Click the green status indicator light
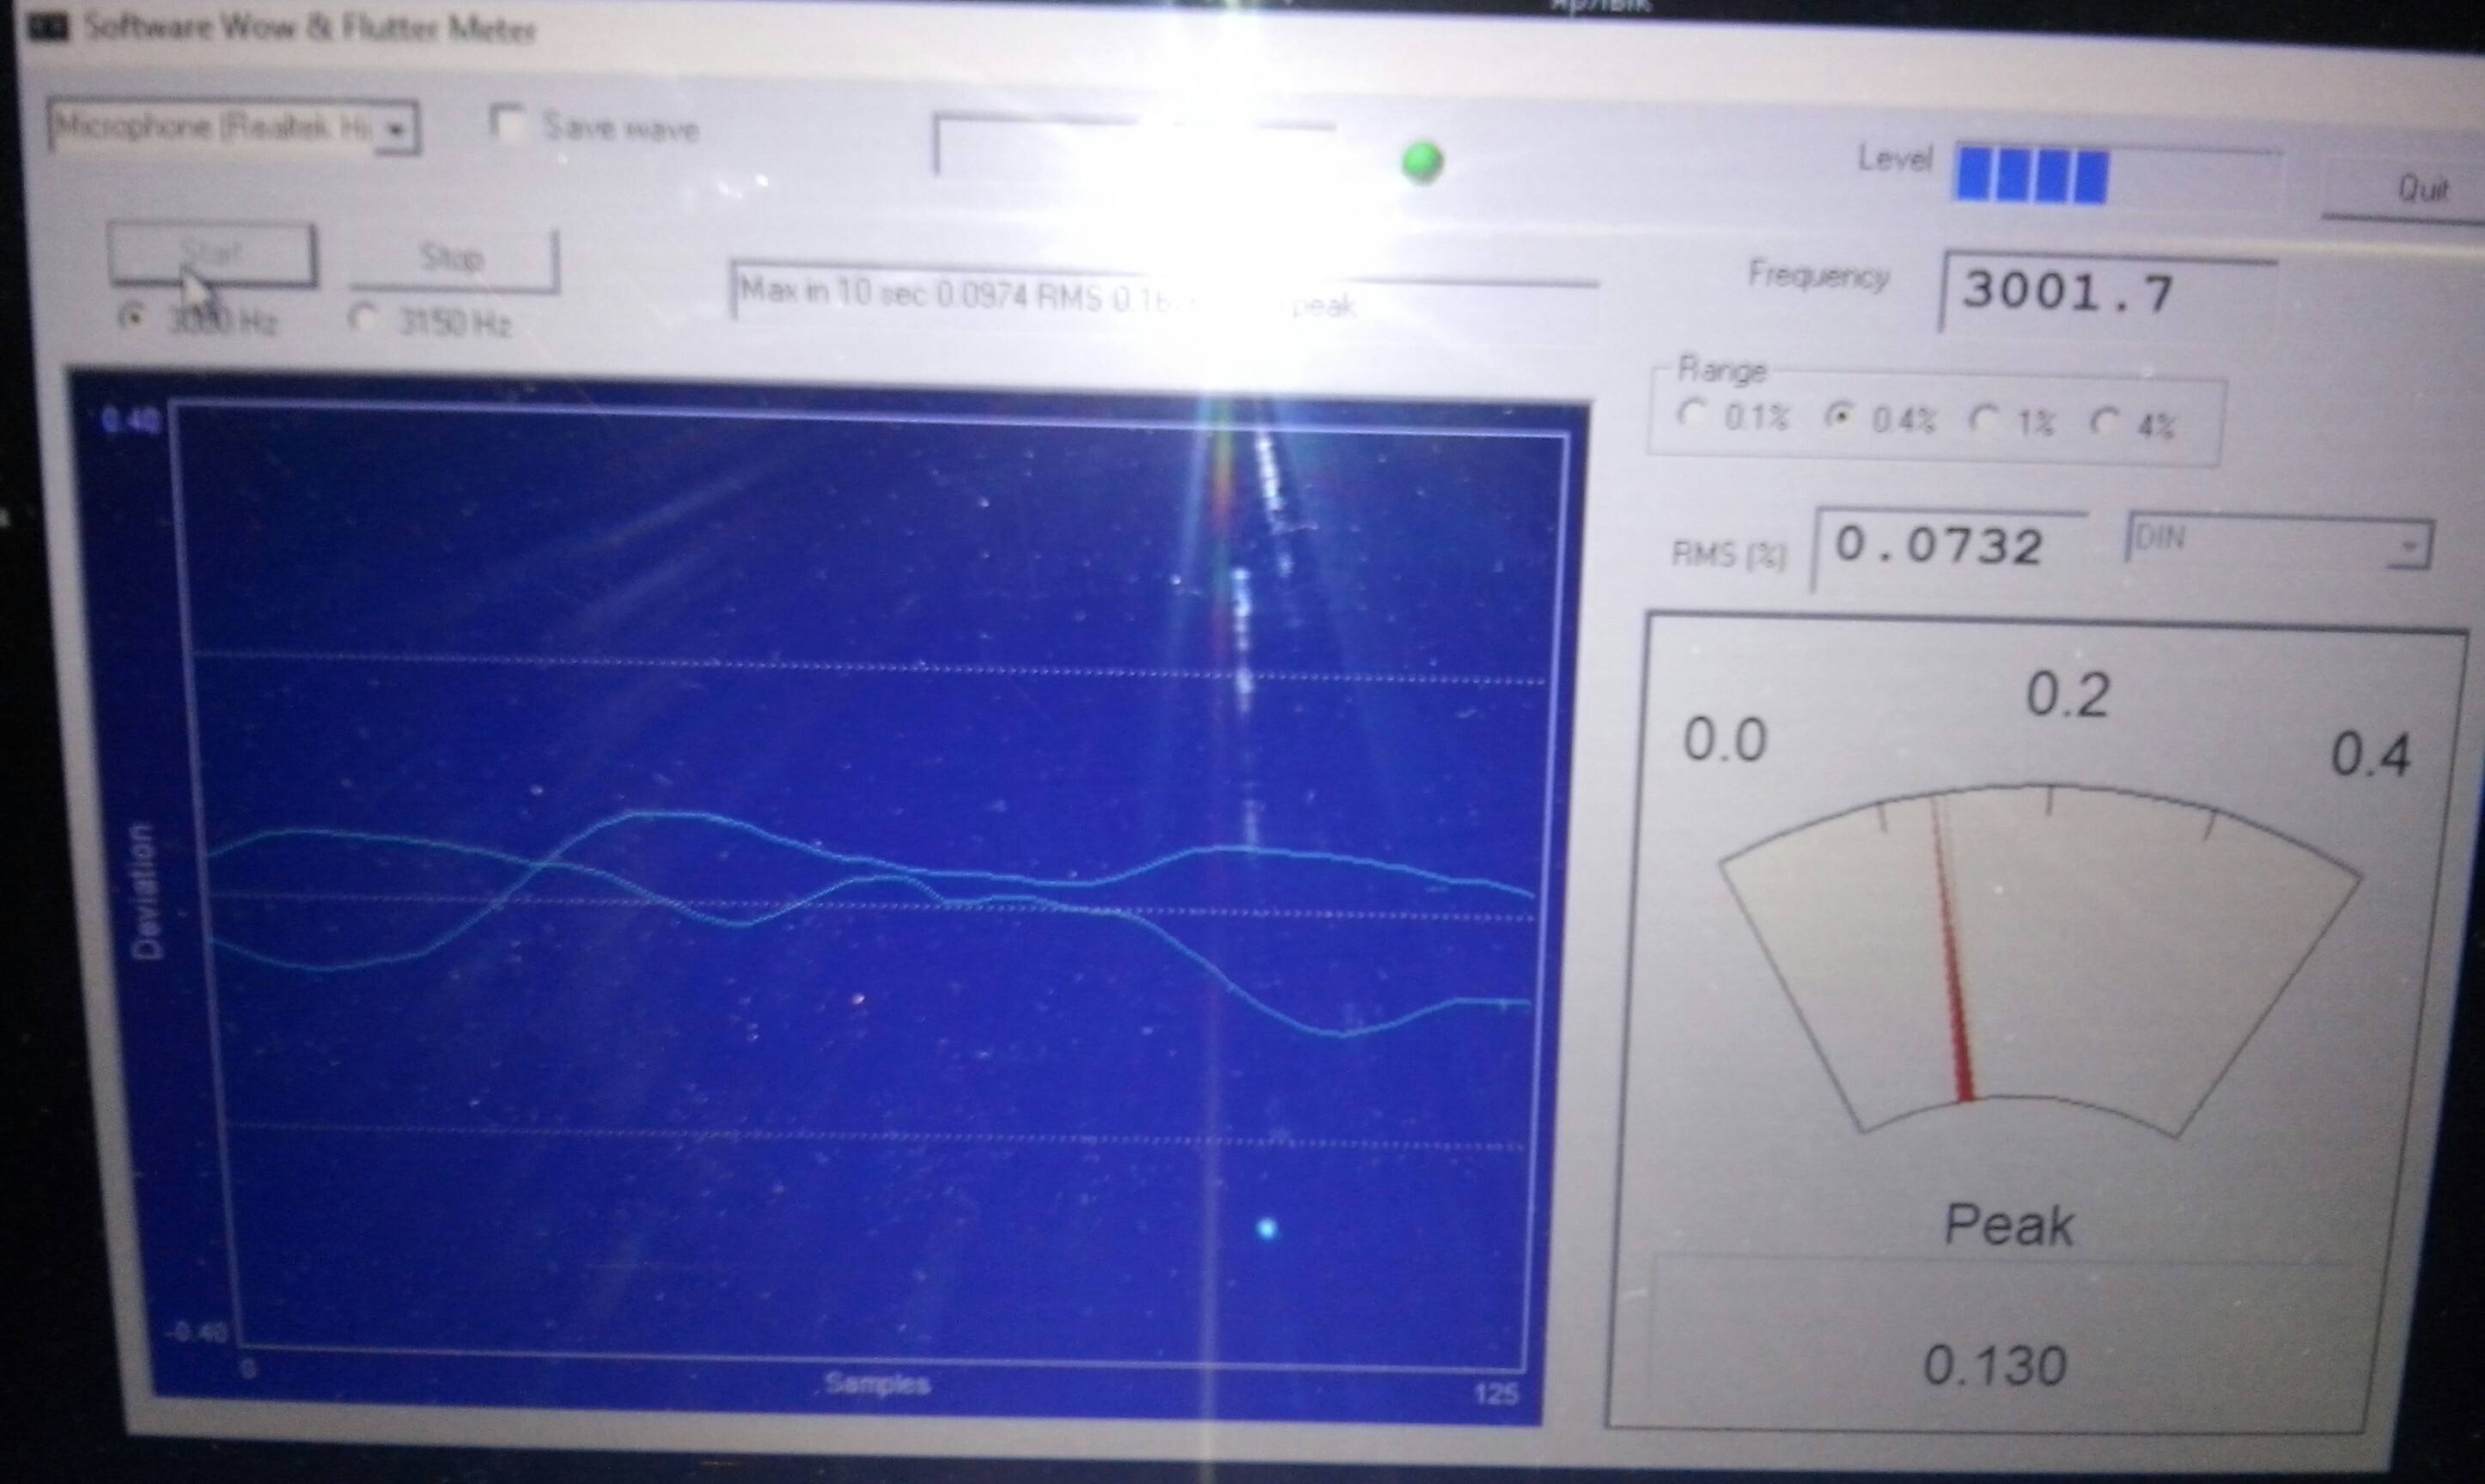This screenshot has width=2485, height=1484. point(1422,162)
